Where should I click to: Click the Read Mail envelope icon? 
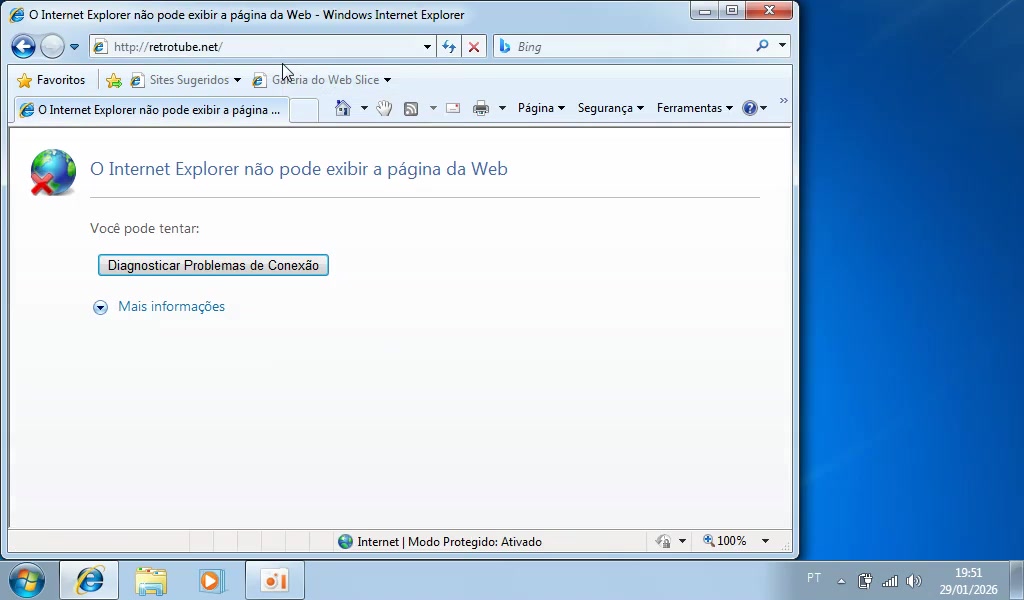tap(453, 108)
